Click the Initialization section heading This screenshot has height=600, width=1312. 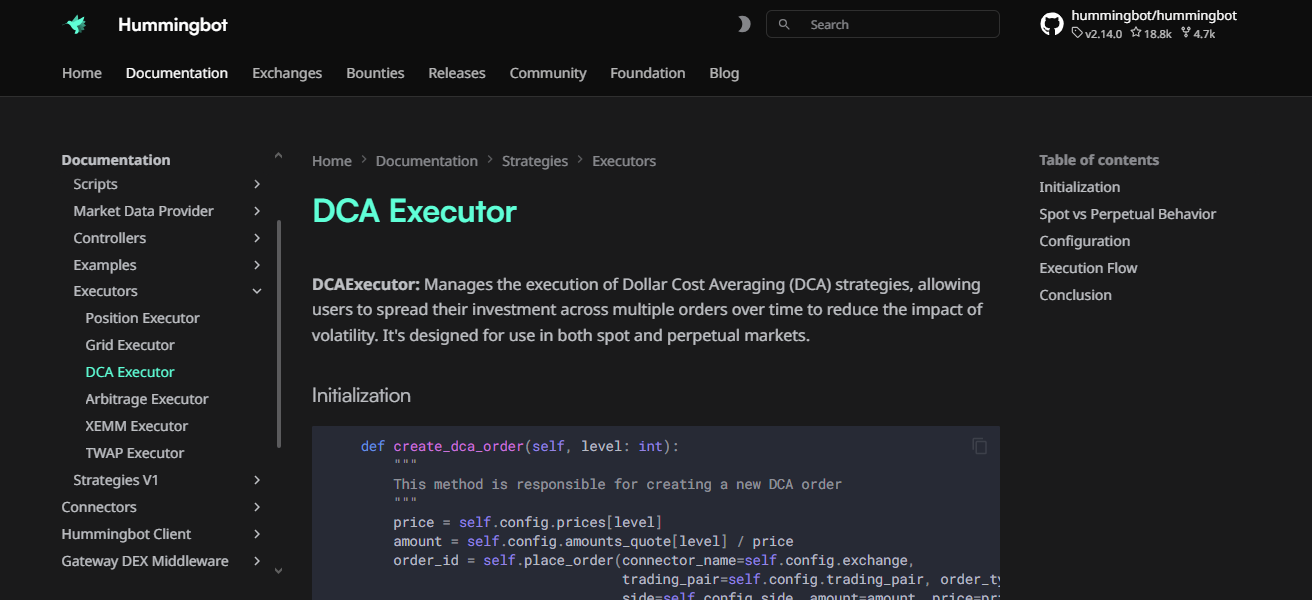point(361,395)
